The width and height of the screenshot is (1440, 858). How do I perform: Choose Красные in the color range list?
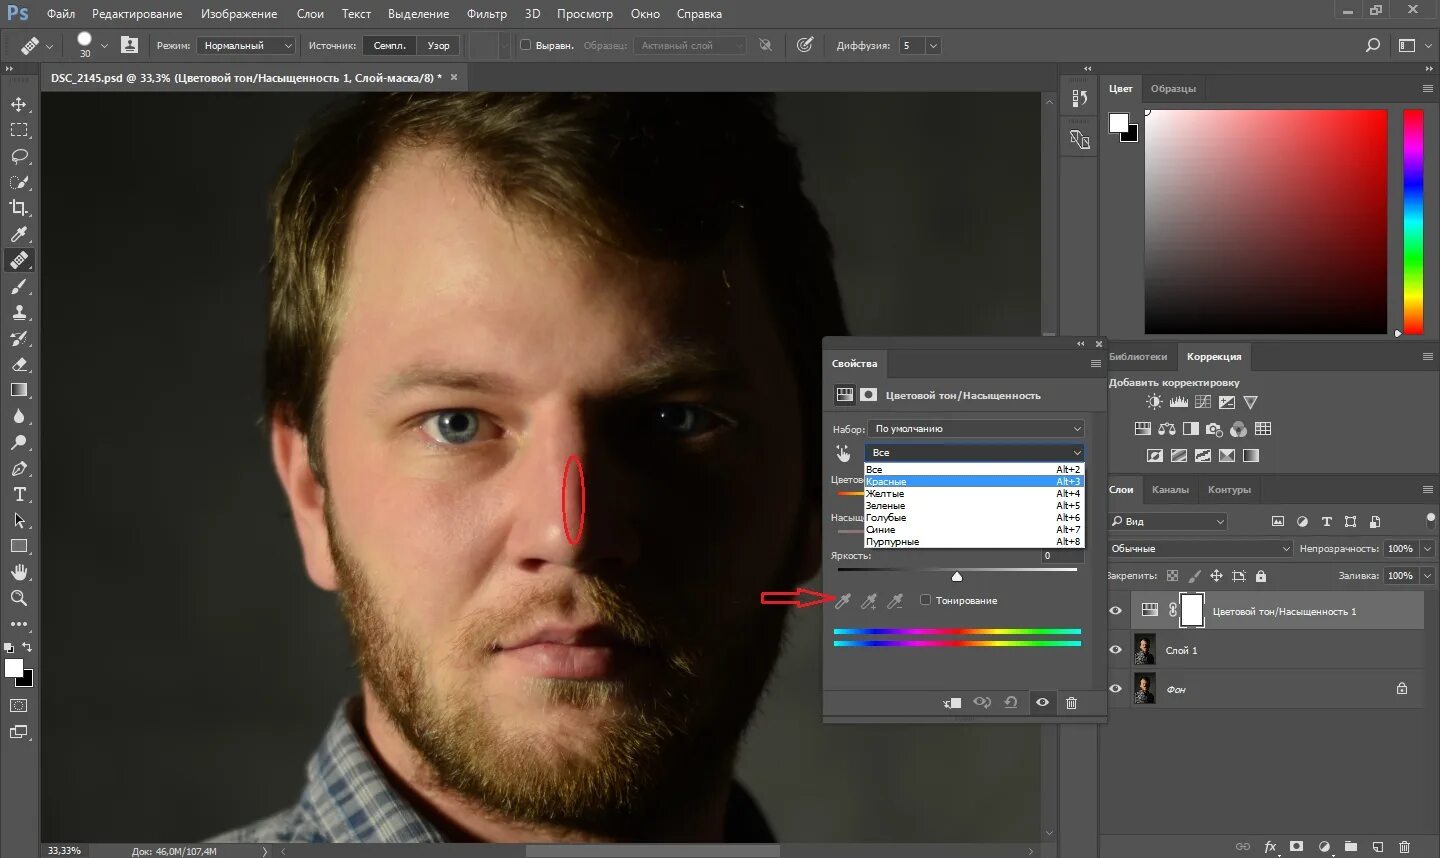974,481
